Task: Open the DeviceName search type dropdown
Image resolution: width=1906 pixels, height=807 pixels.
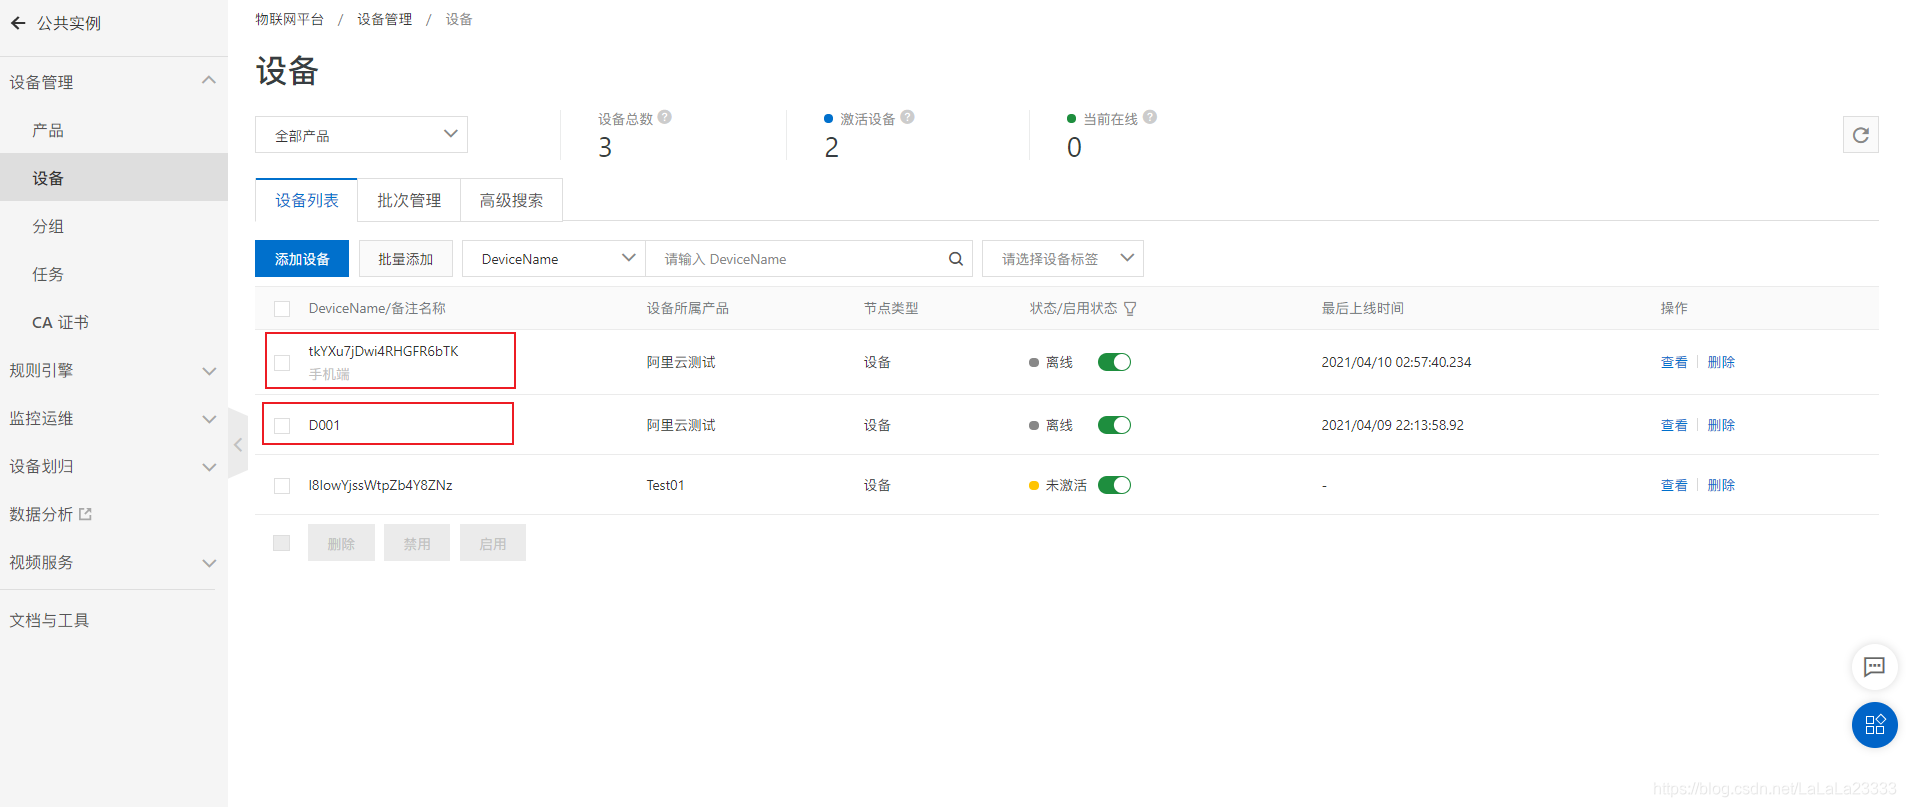Action: click(x=554, y=259)
